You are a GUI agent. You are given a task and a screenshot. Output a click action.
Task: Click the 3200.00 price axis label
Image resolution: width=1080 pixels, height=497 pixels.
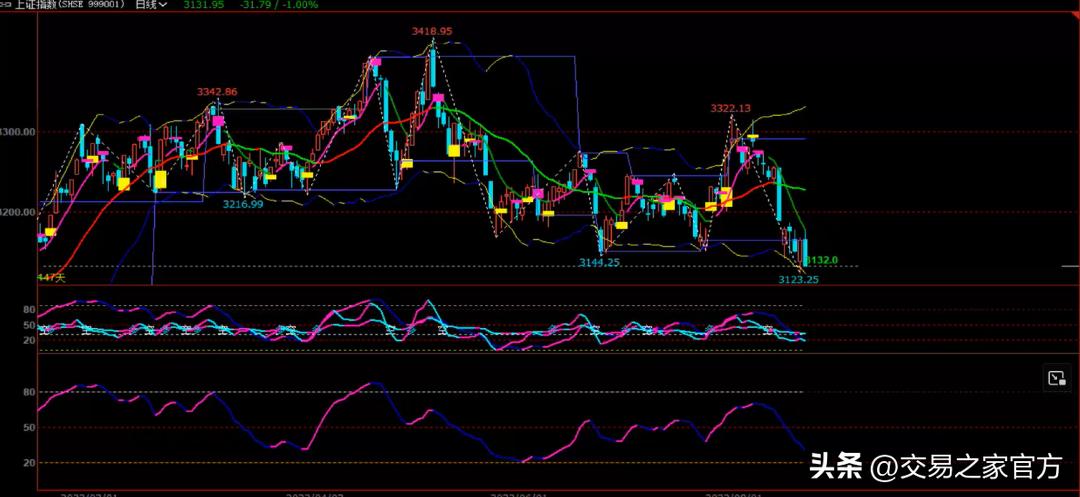coord(18,211)
